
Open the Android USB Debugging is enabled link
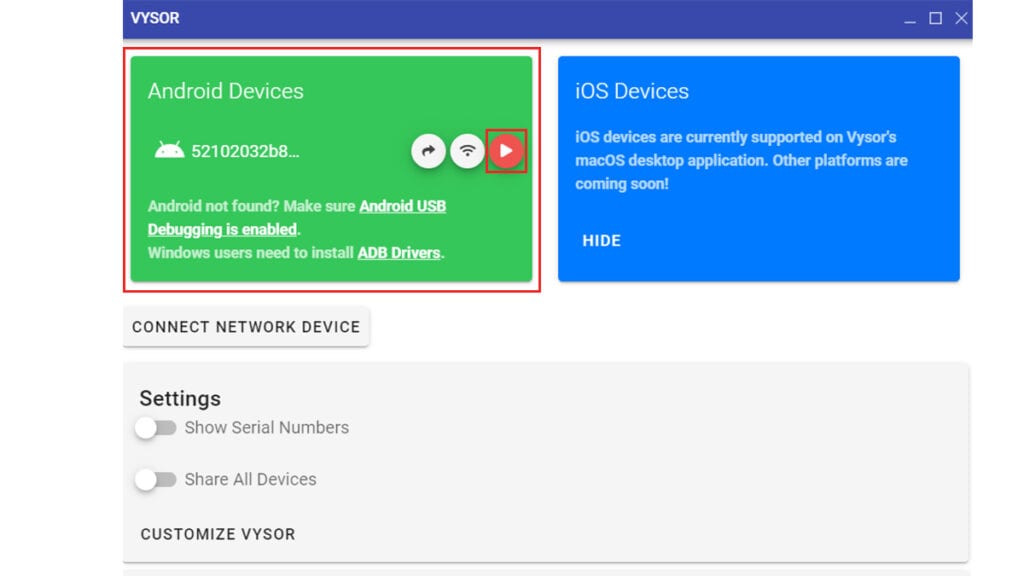296,217
